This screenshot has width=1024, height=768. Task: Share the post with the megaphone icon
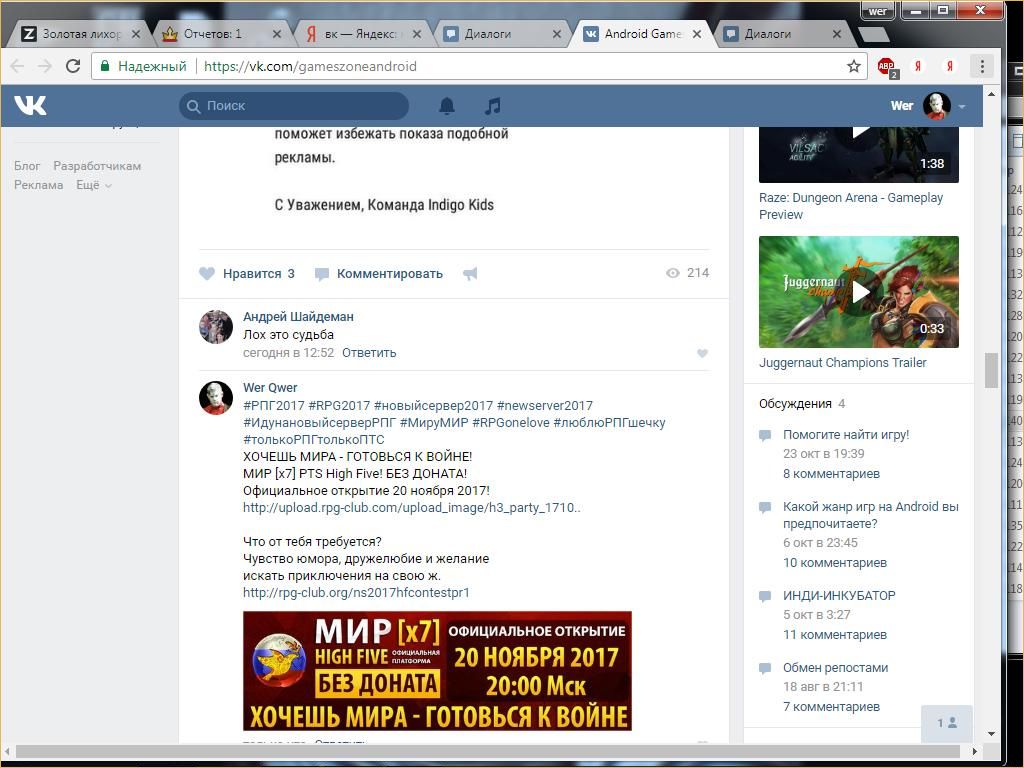(x=470, y=274)
